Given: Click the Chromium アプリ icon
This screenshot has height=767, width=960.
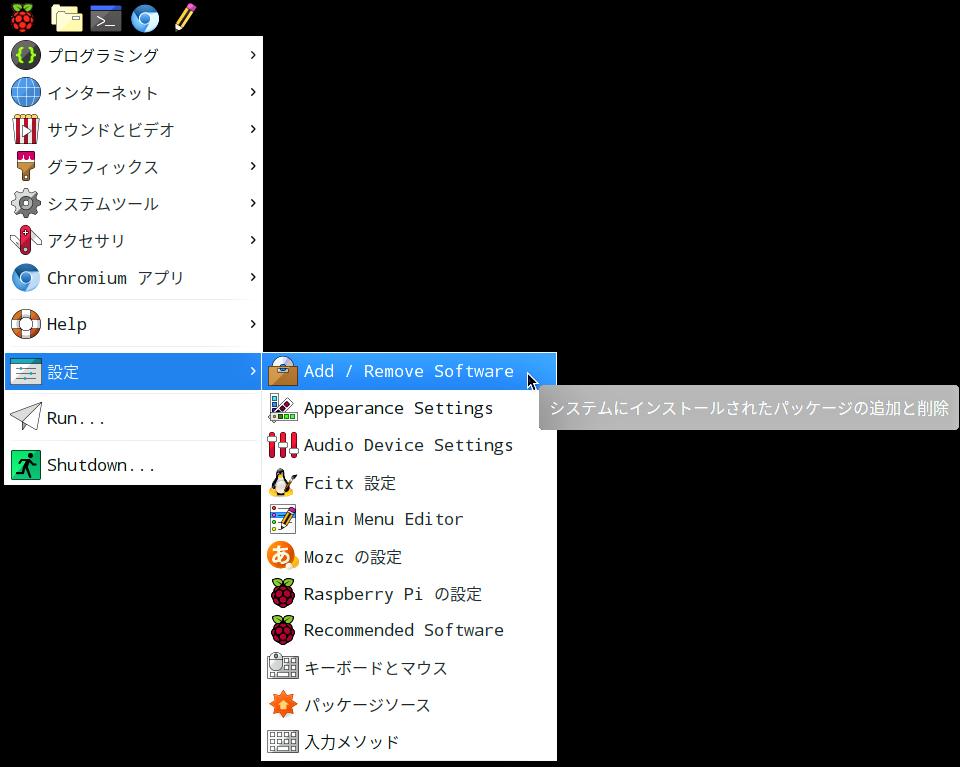Looking at the screenshot, I should 26,277.
